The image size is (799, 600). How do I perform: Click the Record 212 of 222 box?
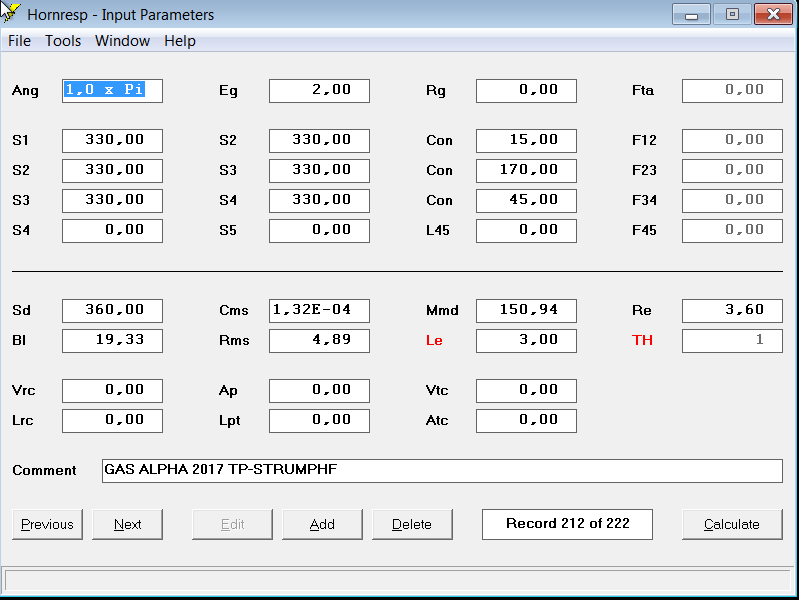(567, 524)
